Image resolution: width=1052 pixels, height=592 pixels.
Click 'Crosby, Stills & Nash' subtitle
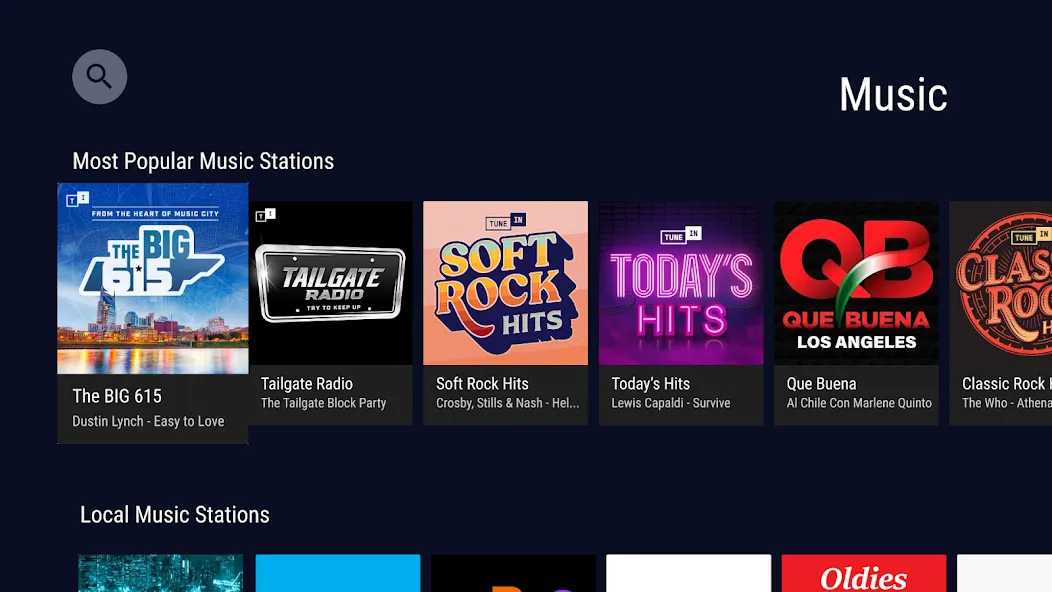(x=508, y=403)
